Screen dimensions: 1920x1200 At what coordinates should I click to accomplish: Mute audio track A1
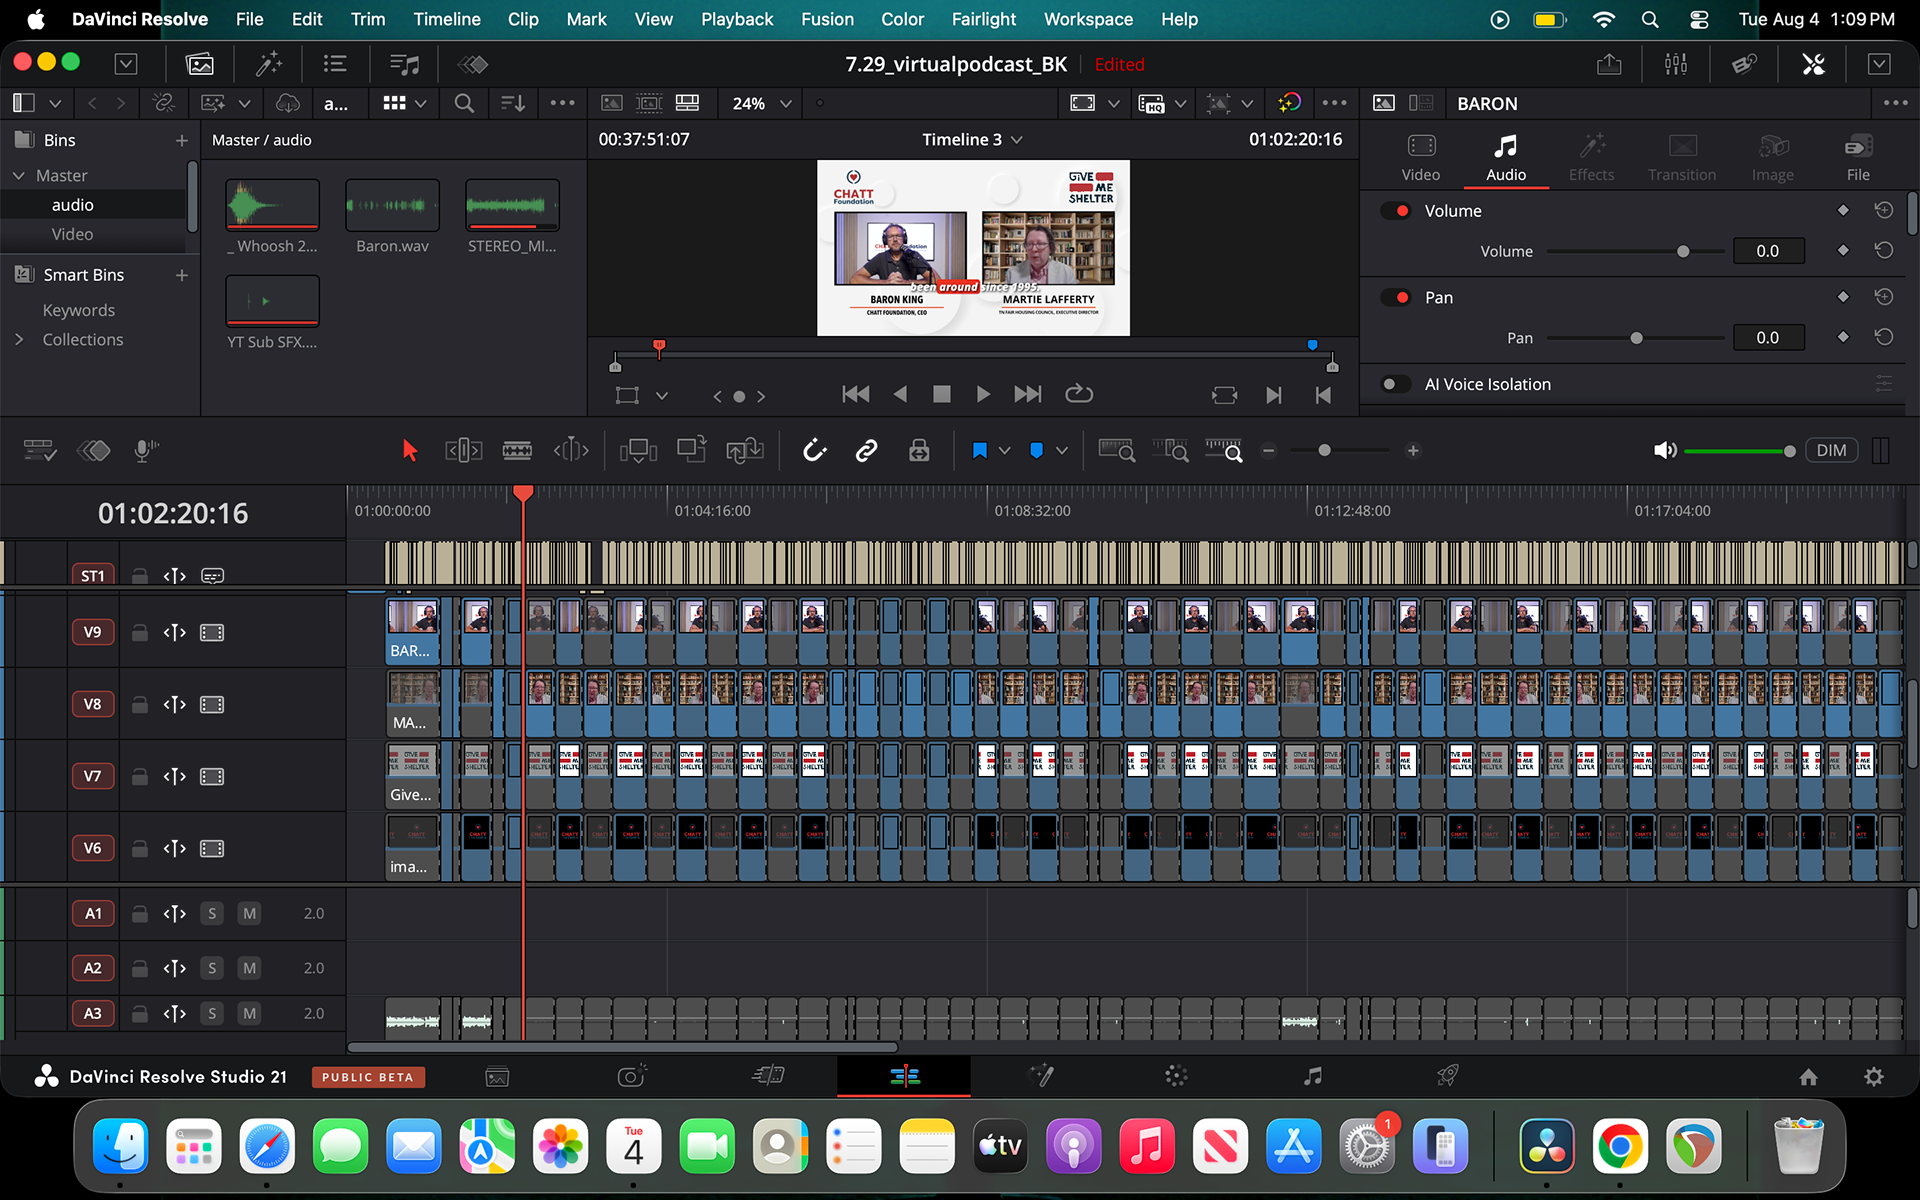point(249,914)
